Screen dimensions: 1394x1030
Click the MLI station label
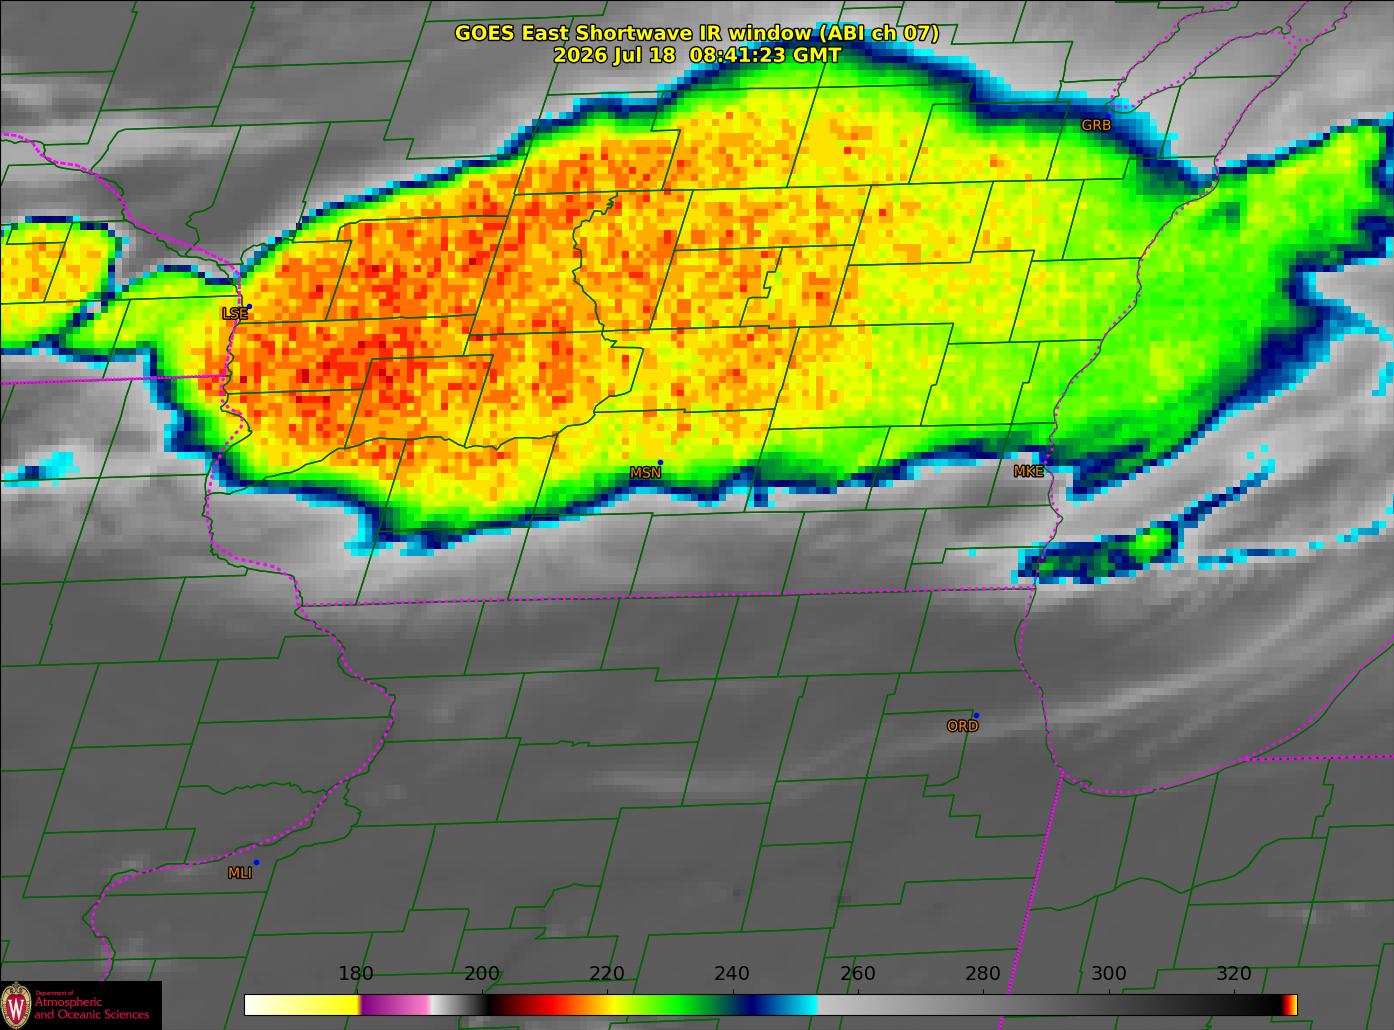pos(240,873)
